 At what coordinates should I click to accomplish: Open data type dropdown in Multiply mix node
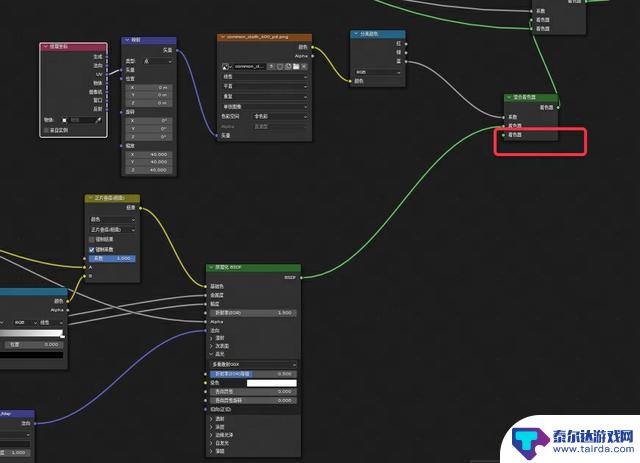[x=112, y=220]
